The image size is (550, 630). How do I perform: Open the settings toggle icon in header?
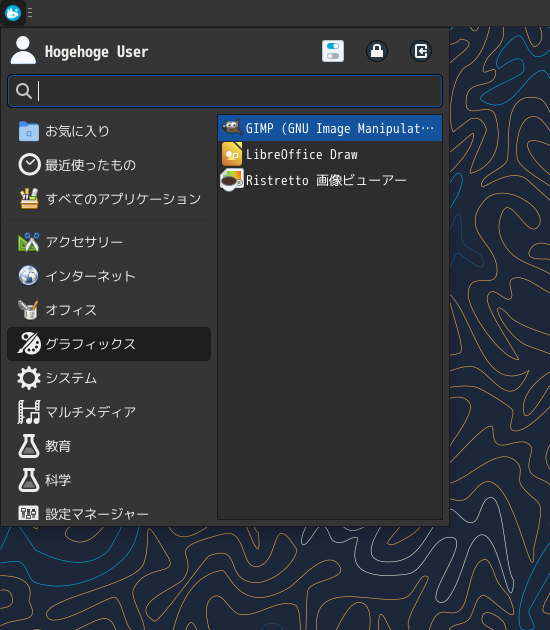[x=333, y=51]
